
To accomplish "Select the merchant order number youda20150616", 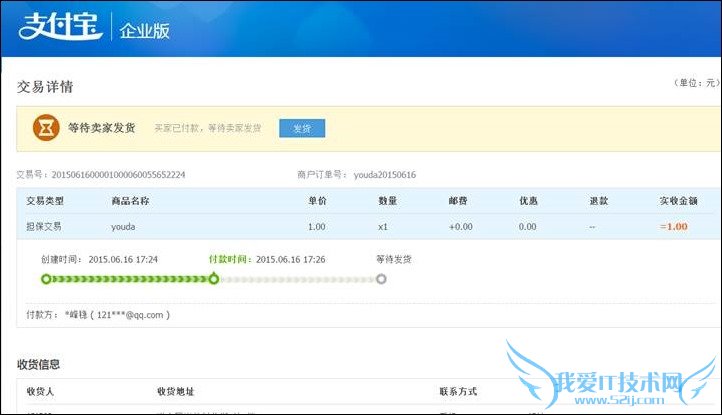I will pyautogui.click(x=384, y=175).
